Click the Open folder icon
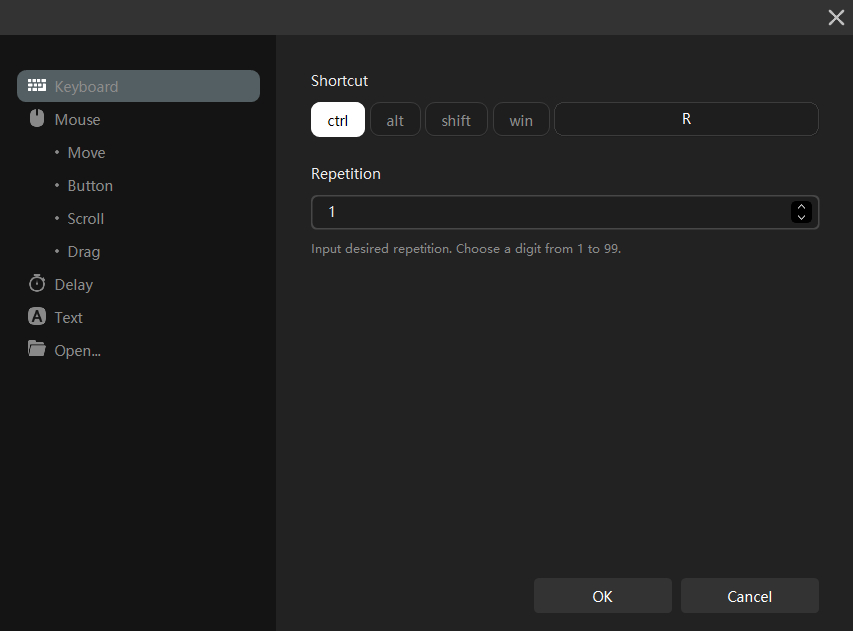Screen dimensions: 853x631 (37, 349)
